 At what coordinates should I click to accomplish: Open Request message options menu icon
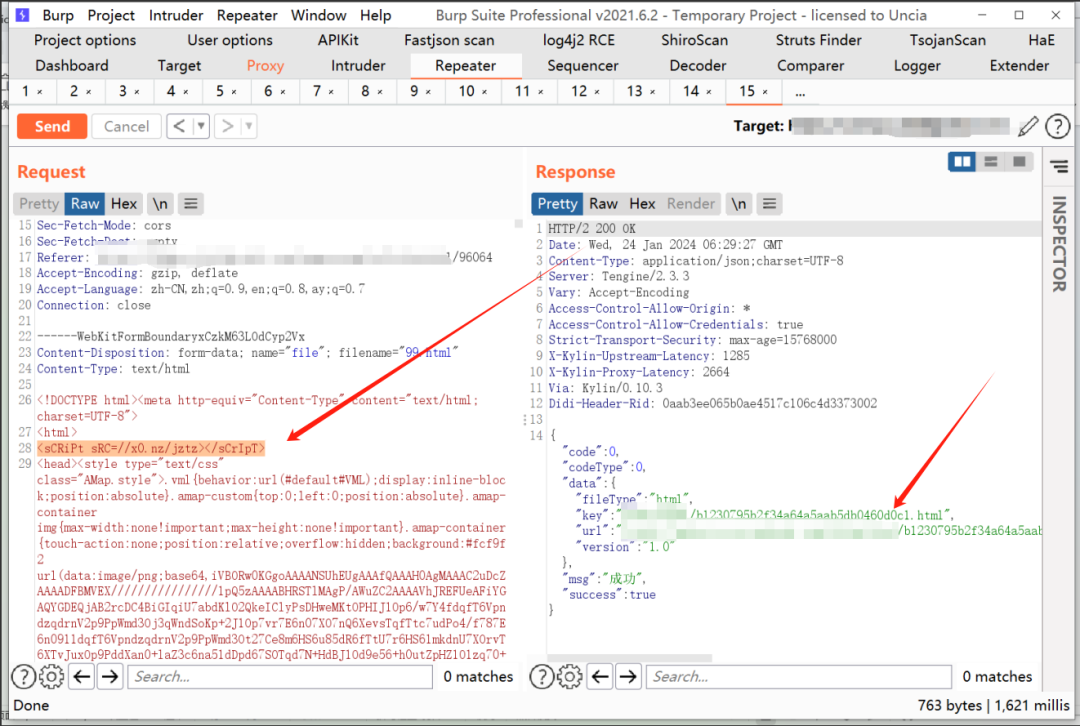click(x=191, y=203)
